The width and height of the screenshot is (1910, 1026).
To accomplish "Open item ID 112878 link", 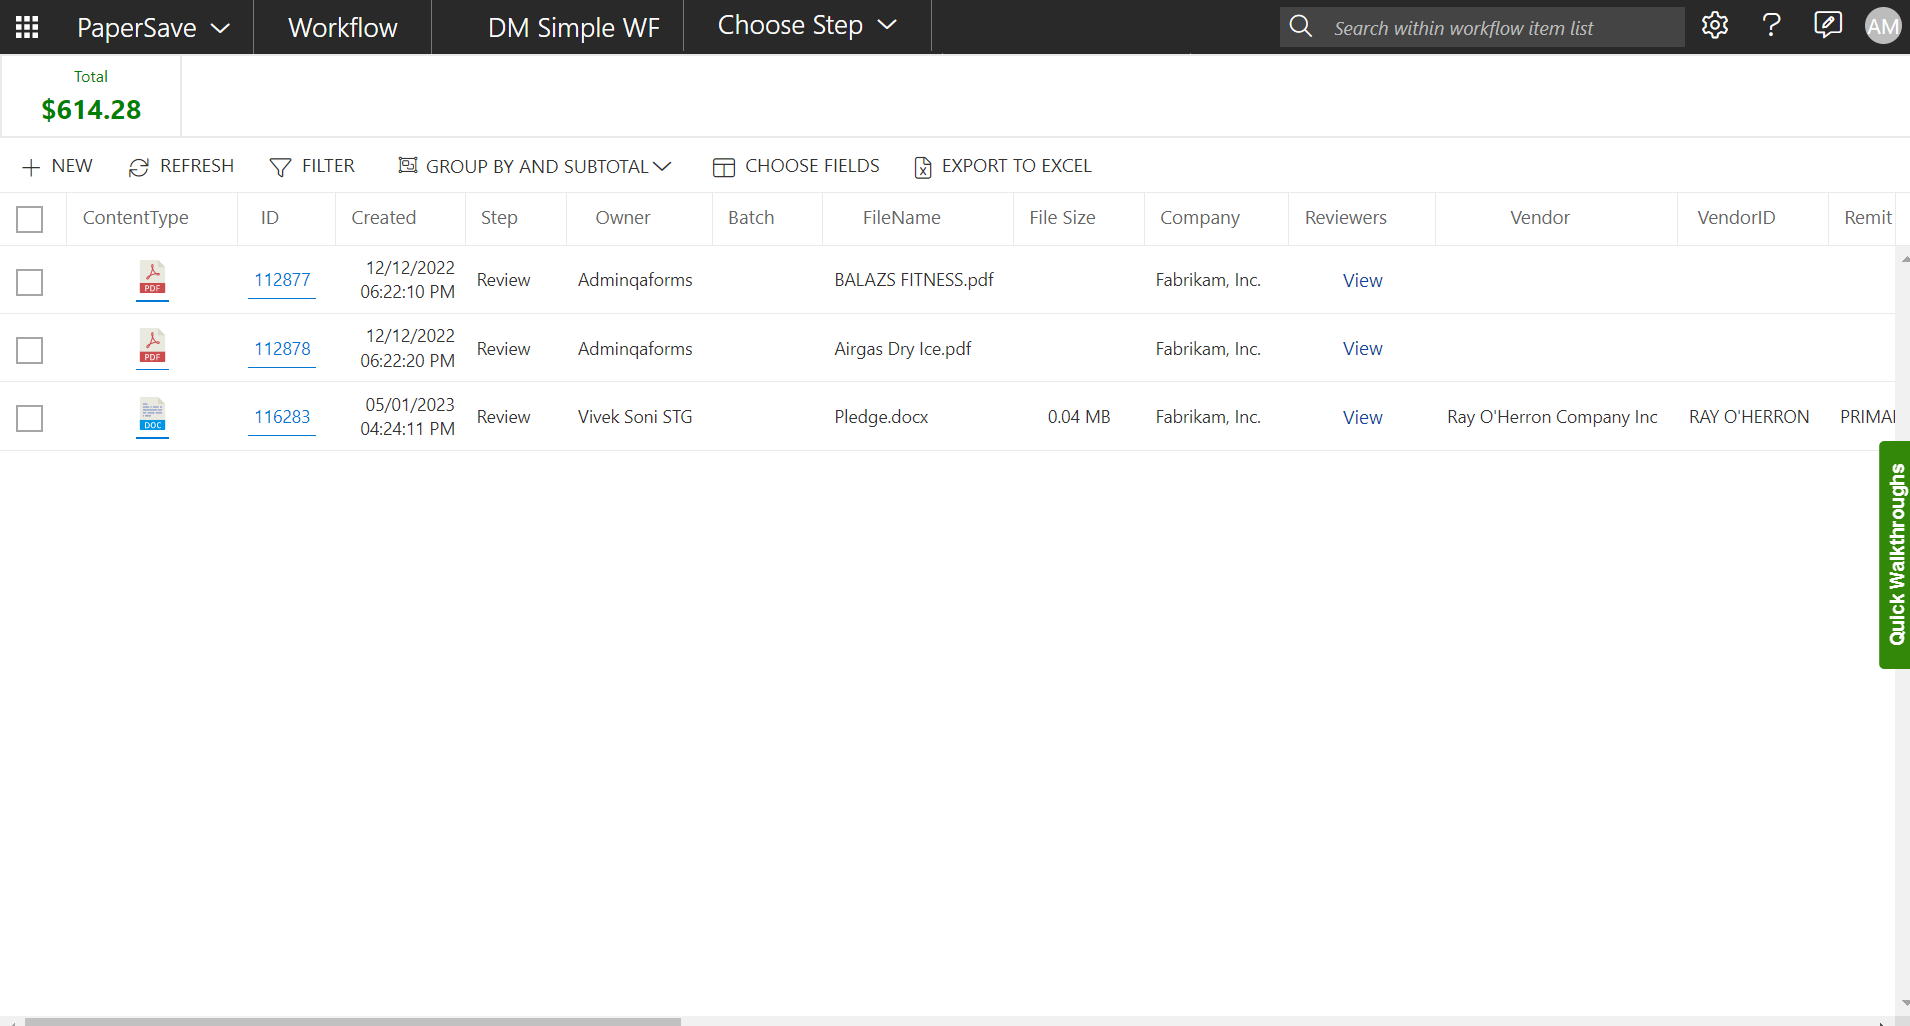I will coord(282,348).
